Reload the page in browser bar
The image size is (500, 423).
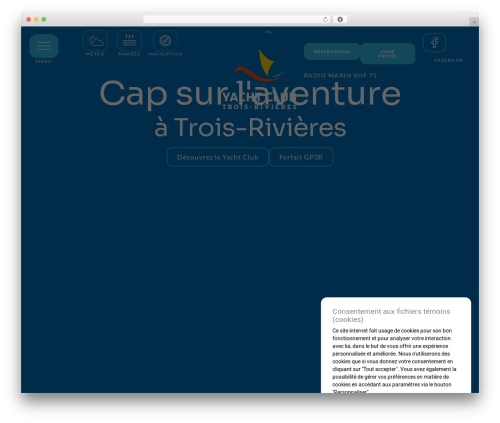point(325,20)
